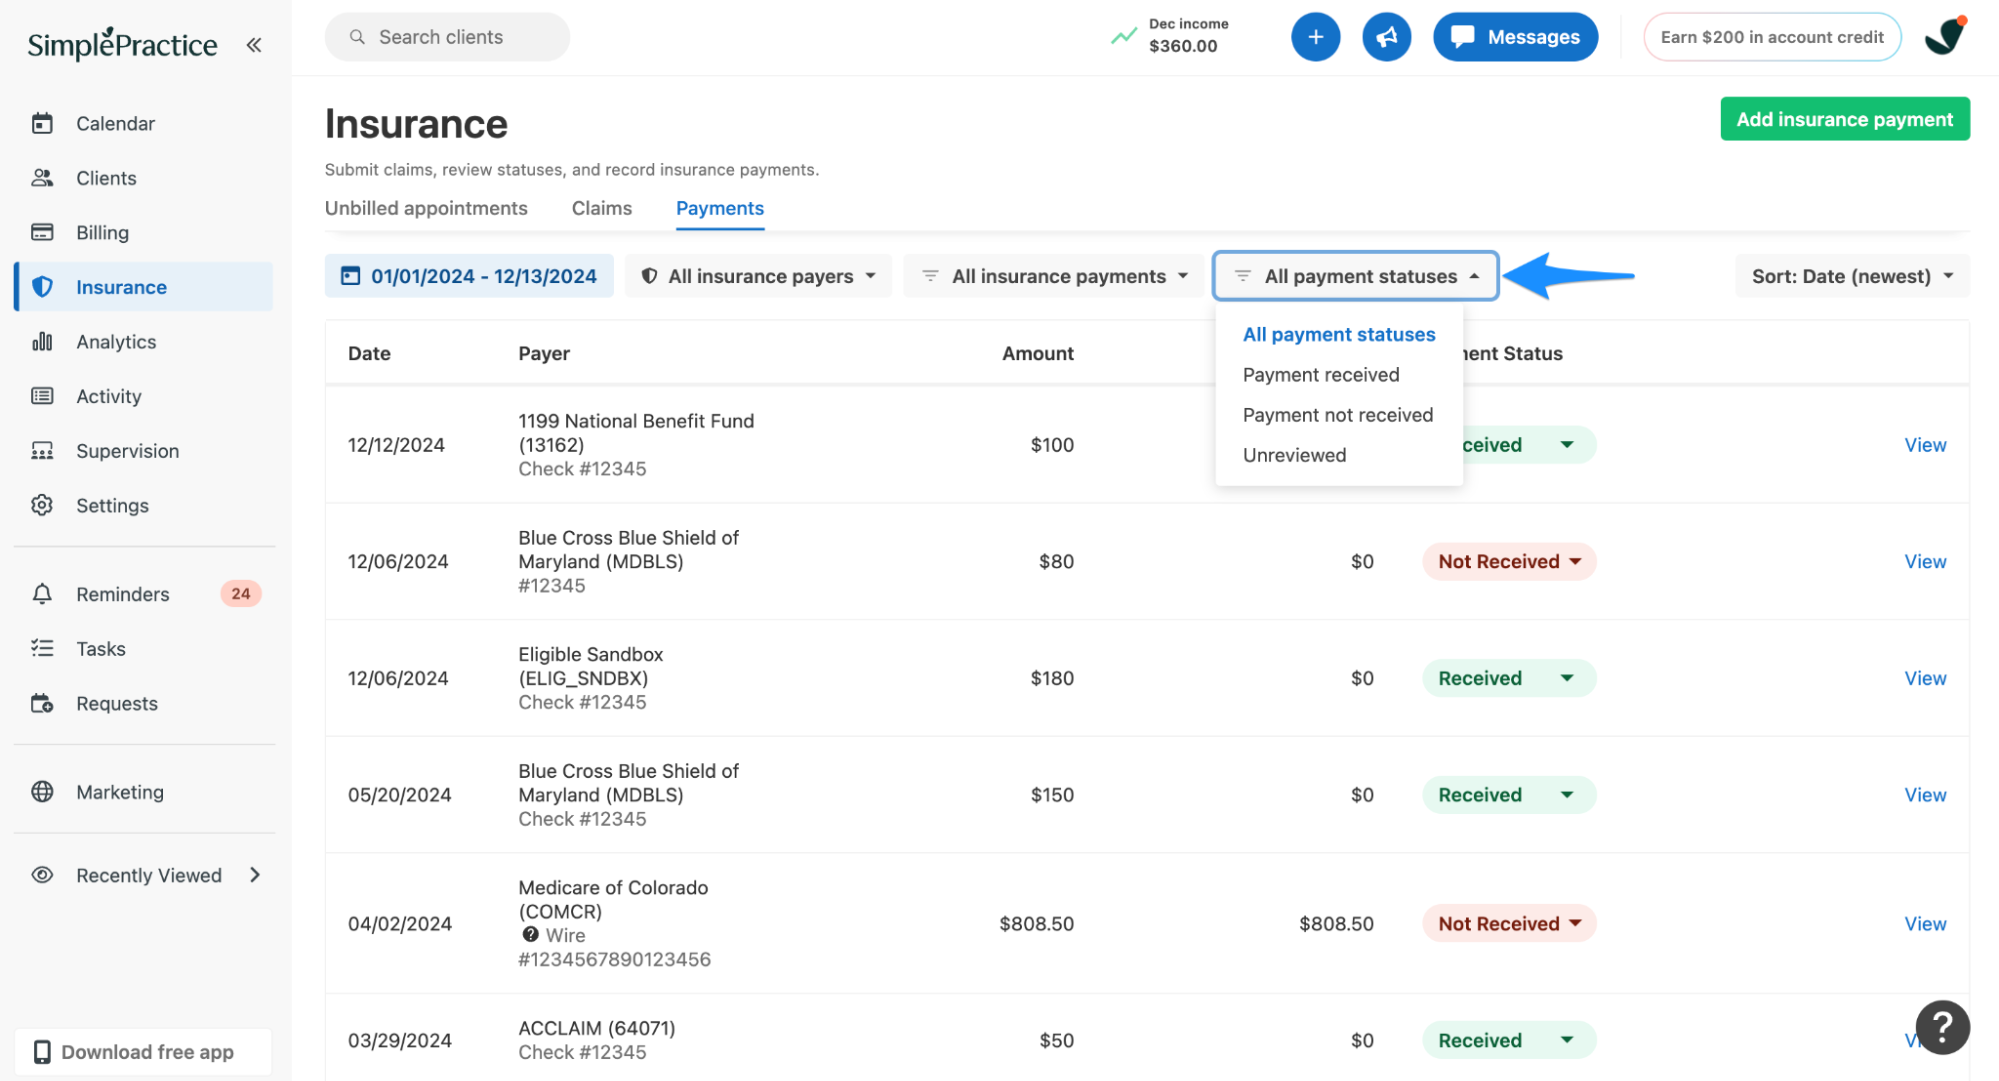The image size is (1999, 1081).
Task: Choose Unreviewed status option
Action: [1295, 455]
